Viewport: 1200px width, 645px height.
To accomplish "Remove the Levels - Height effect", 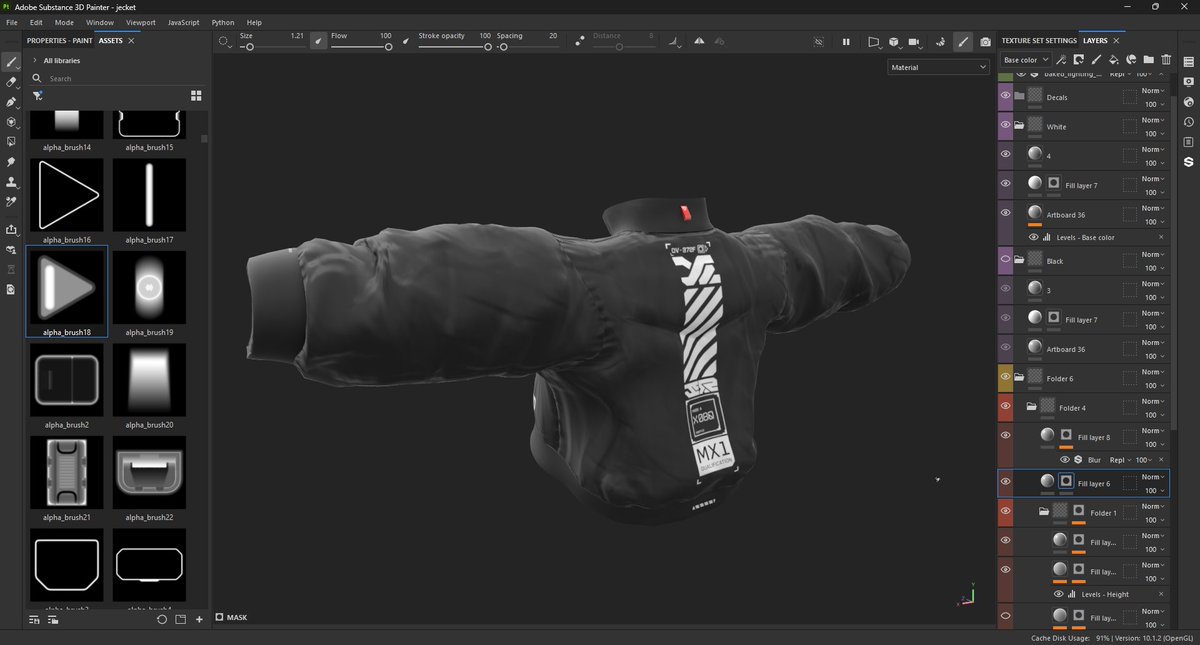I will pos(1161,594).
